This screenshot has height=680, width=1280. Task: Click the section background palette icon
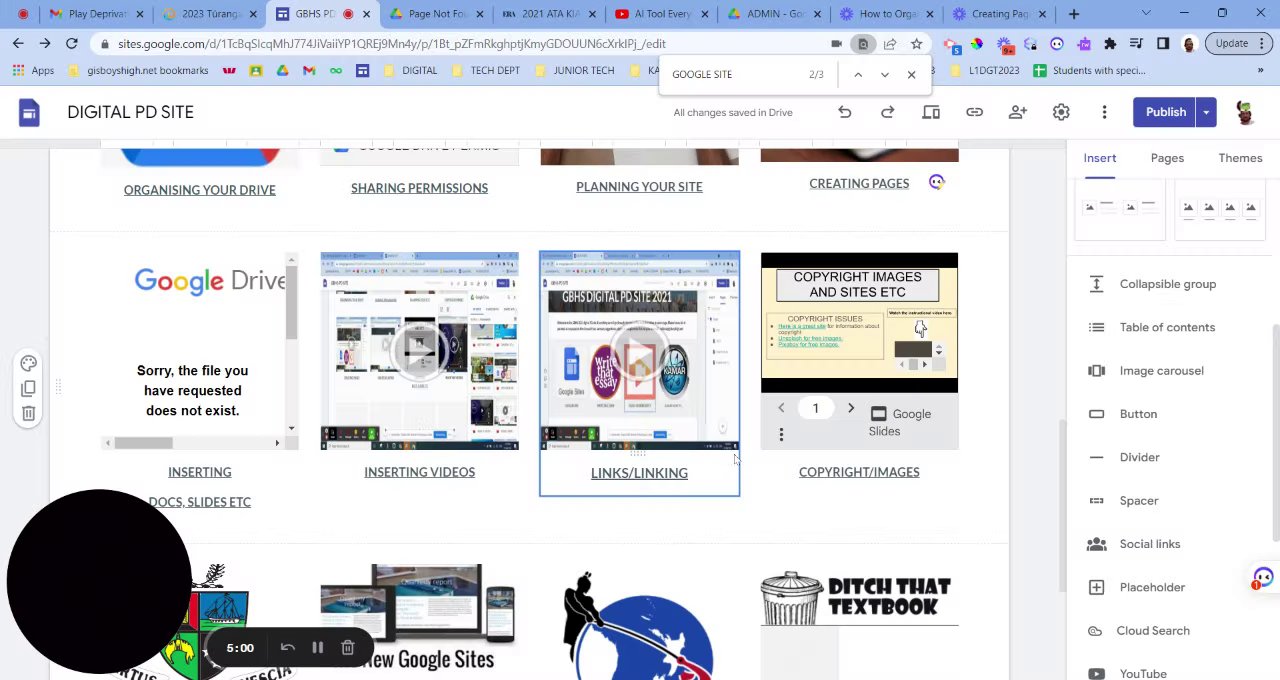[x=28, y=363]
